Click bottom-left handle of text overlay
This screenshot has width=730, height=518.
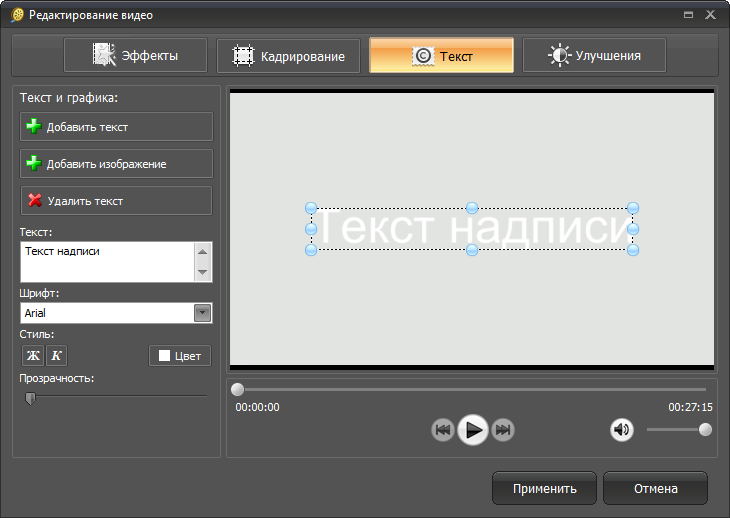311,250
